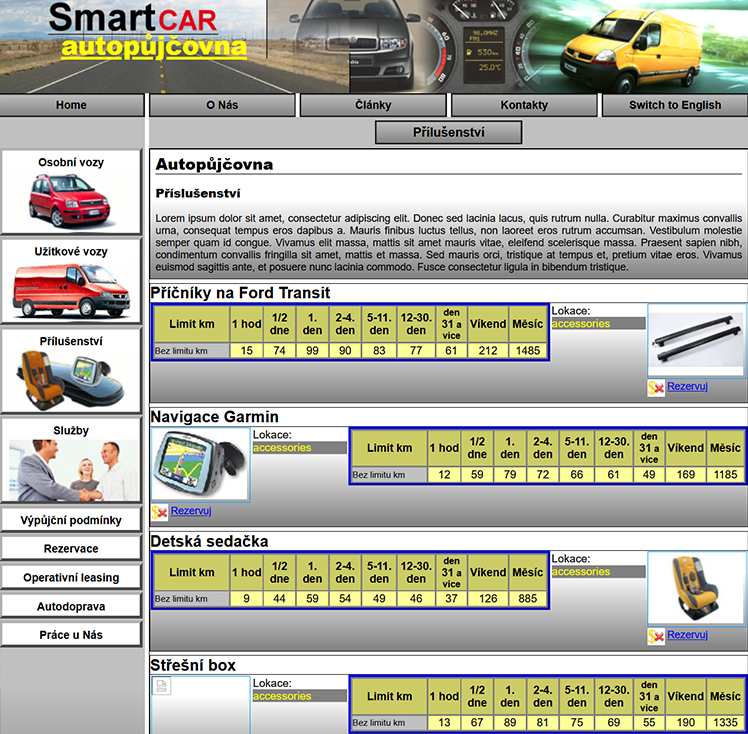
Task: Open the O Nás page
Action: click(222, 105)
